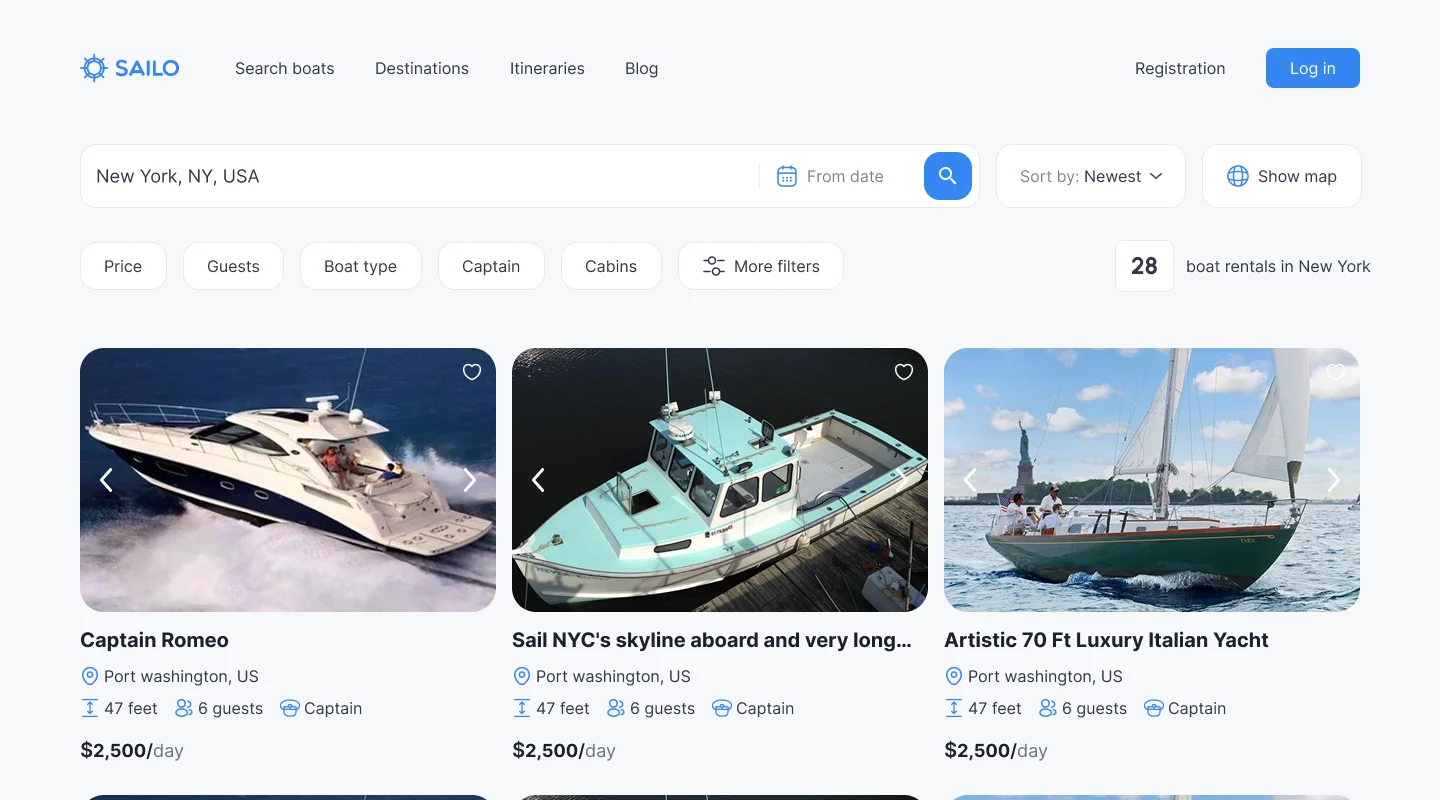Open the Cabins filter

tap(611, 266)
